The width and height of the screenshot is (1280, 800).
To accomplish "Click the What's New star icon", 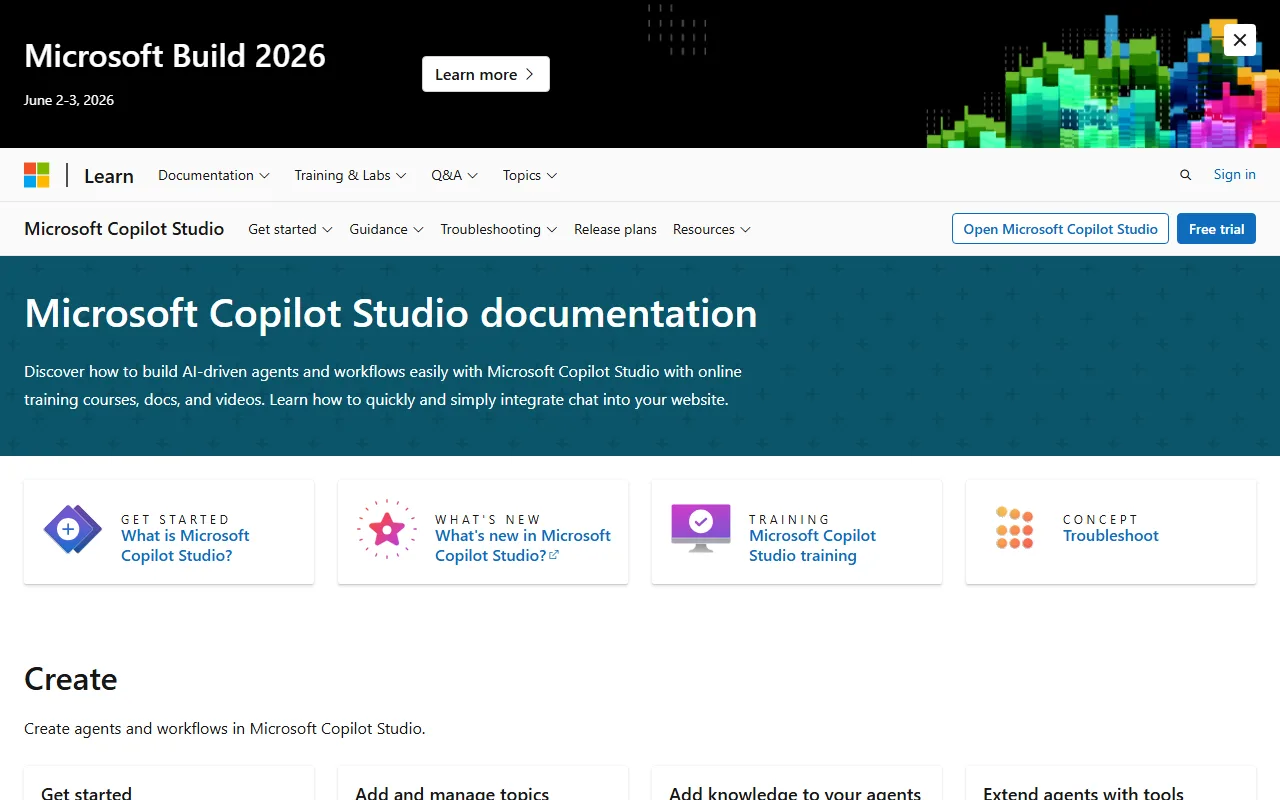I will [x=387, y=530].
